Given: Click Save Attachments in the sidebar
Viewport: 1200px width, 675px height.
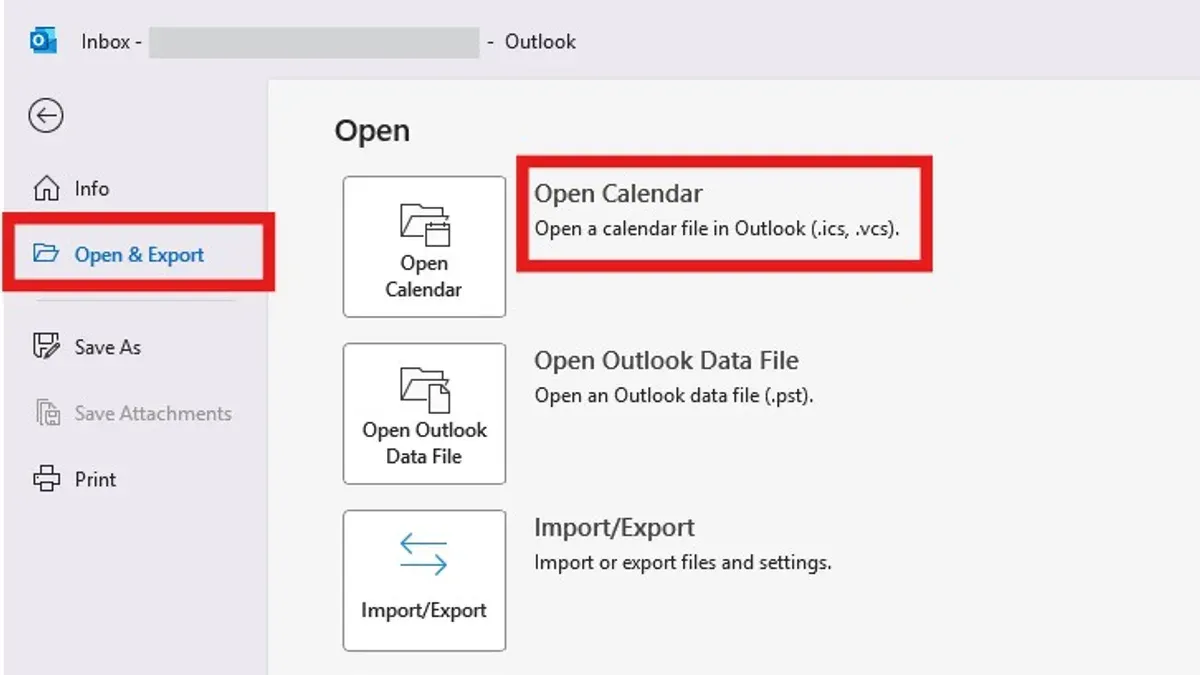Looking at the screenshot, I should point(133,413).
